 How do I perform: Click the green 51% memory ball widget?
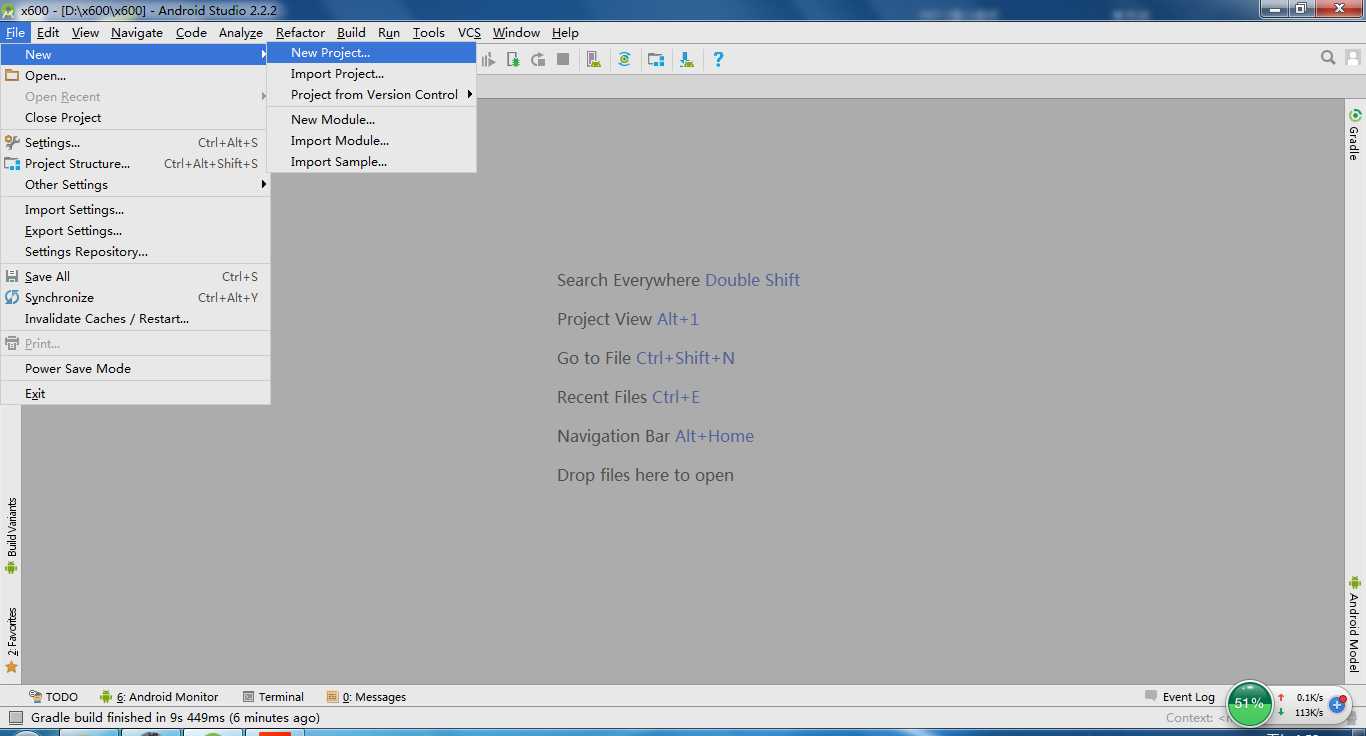click(1249, 703)
